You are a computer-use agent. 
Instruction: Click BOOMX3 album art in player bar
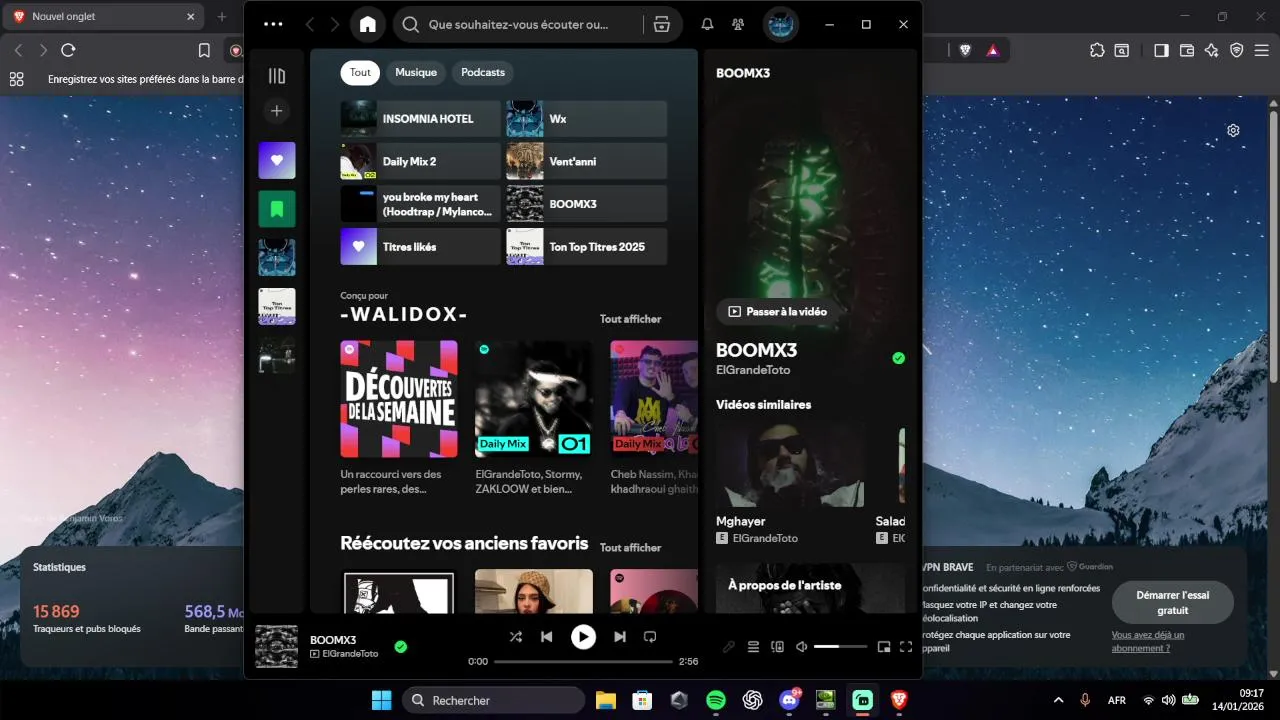click(277, 647)
